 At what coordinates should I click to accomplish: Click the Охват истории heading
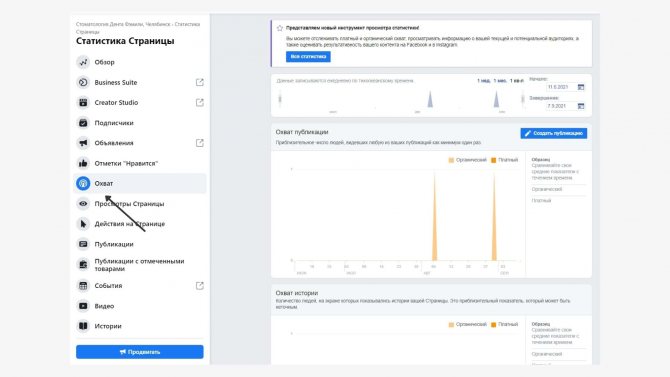[x=297, y=293]
